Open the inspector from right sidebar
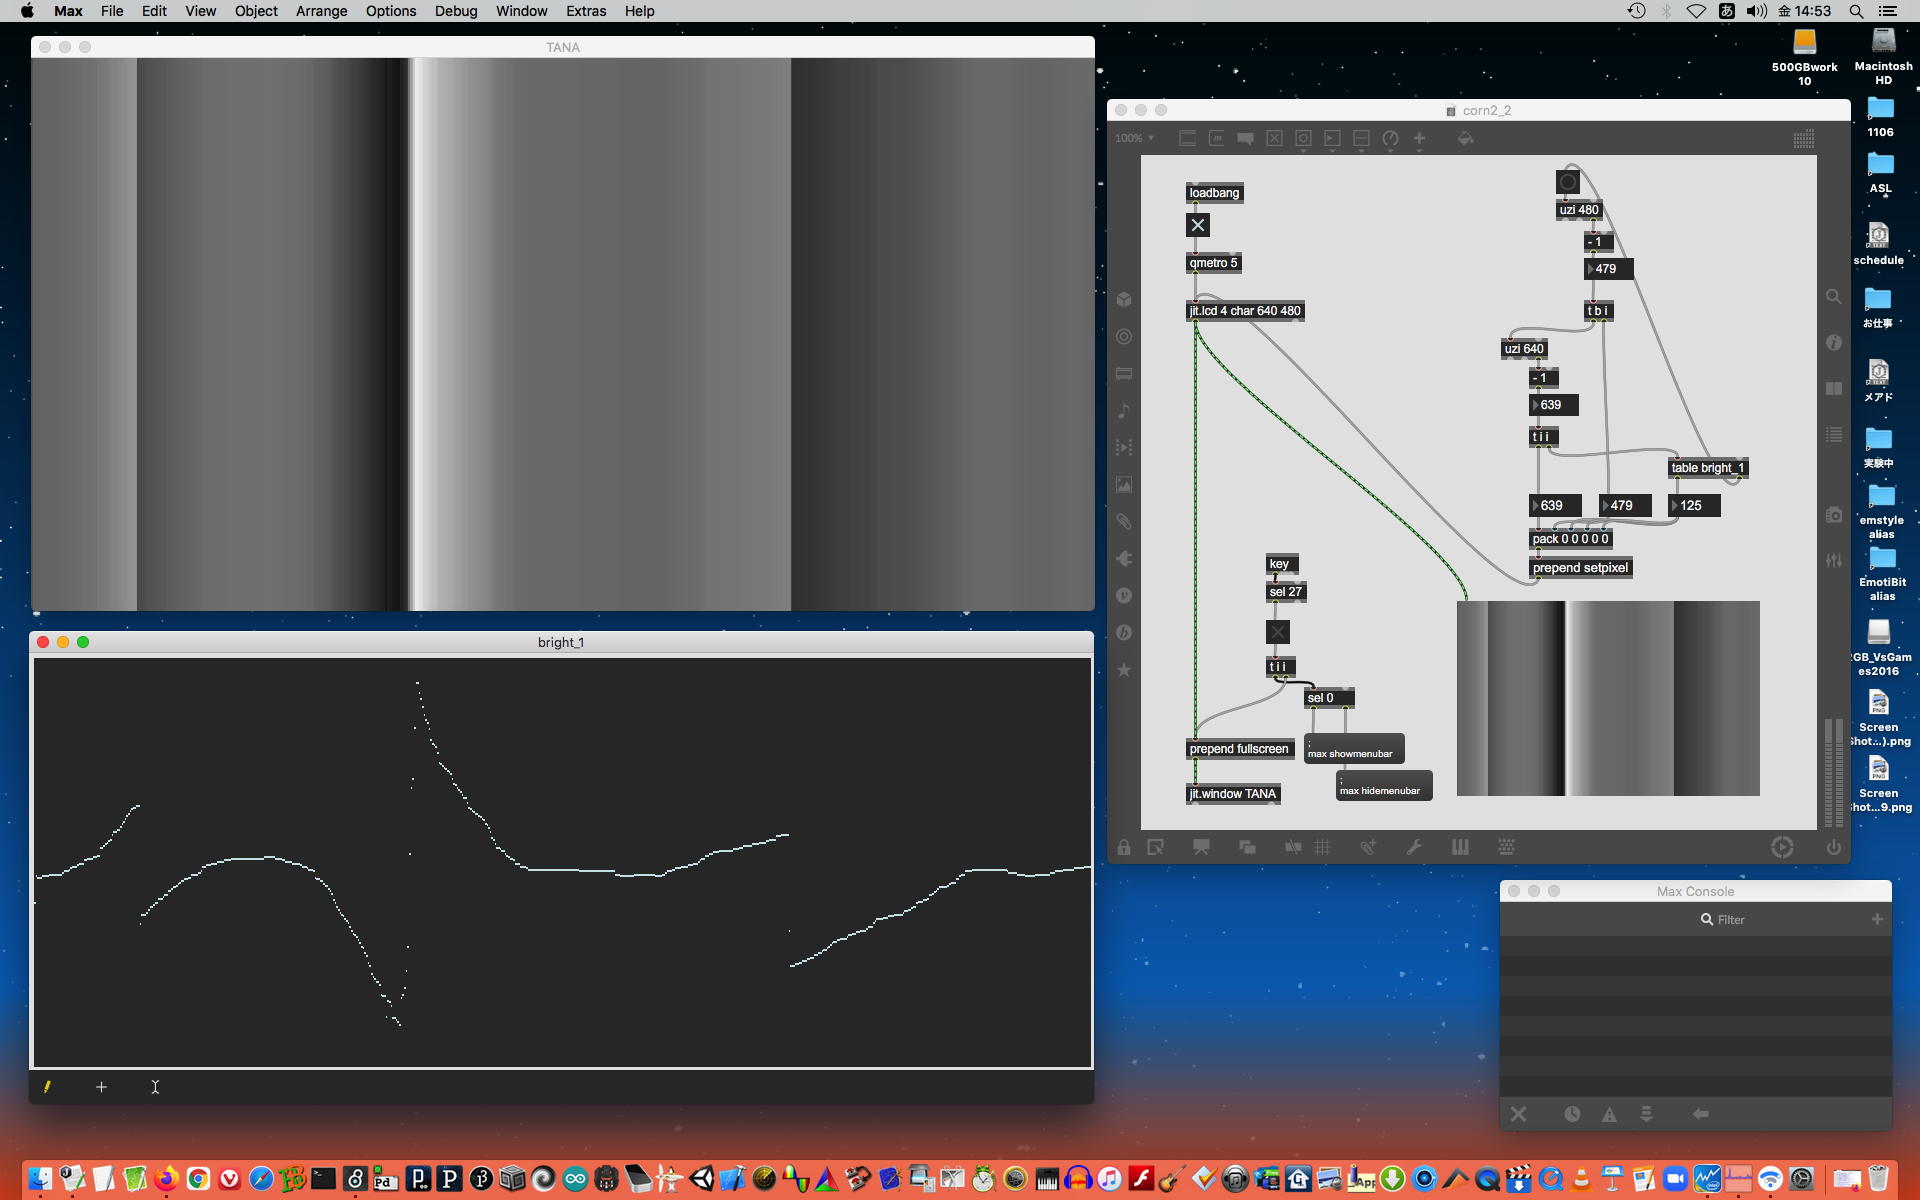Image resolution: width=1920 pixels, height=1200 pixels. click(1833, 342)
